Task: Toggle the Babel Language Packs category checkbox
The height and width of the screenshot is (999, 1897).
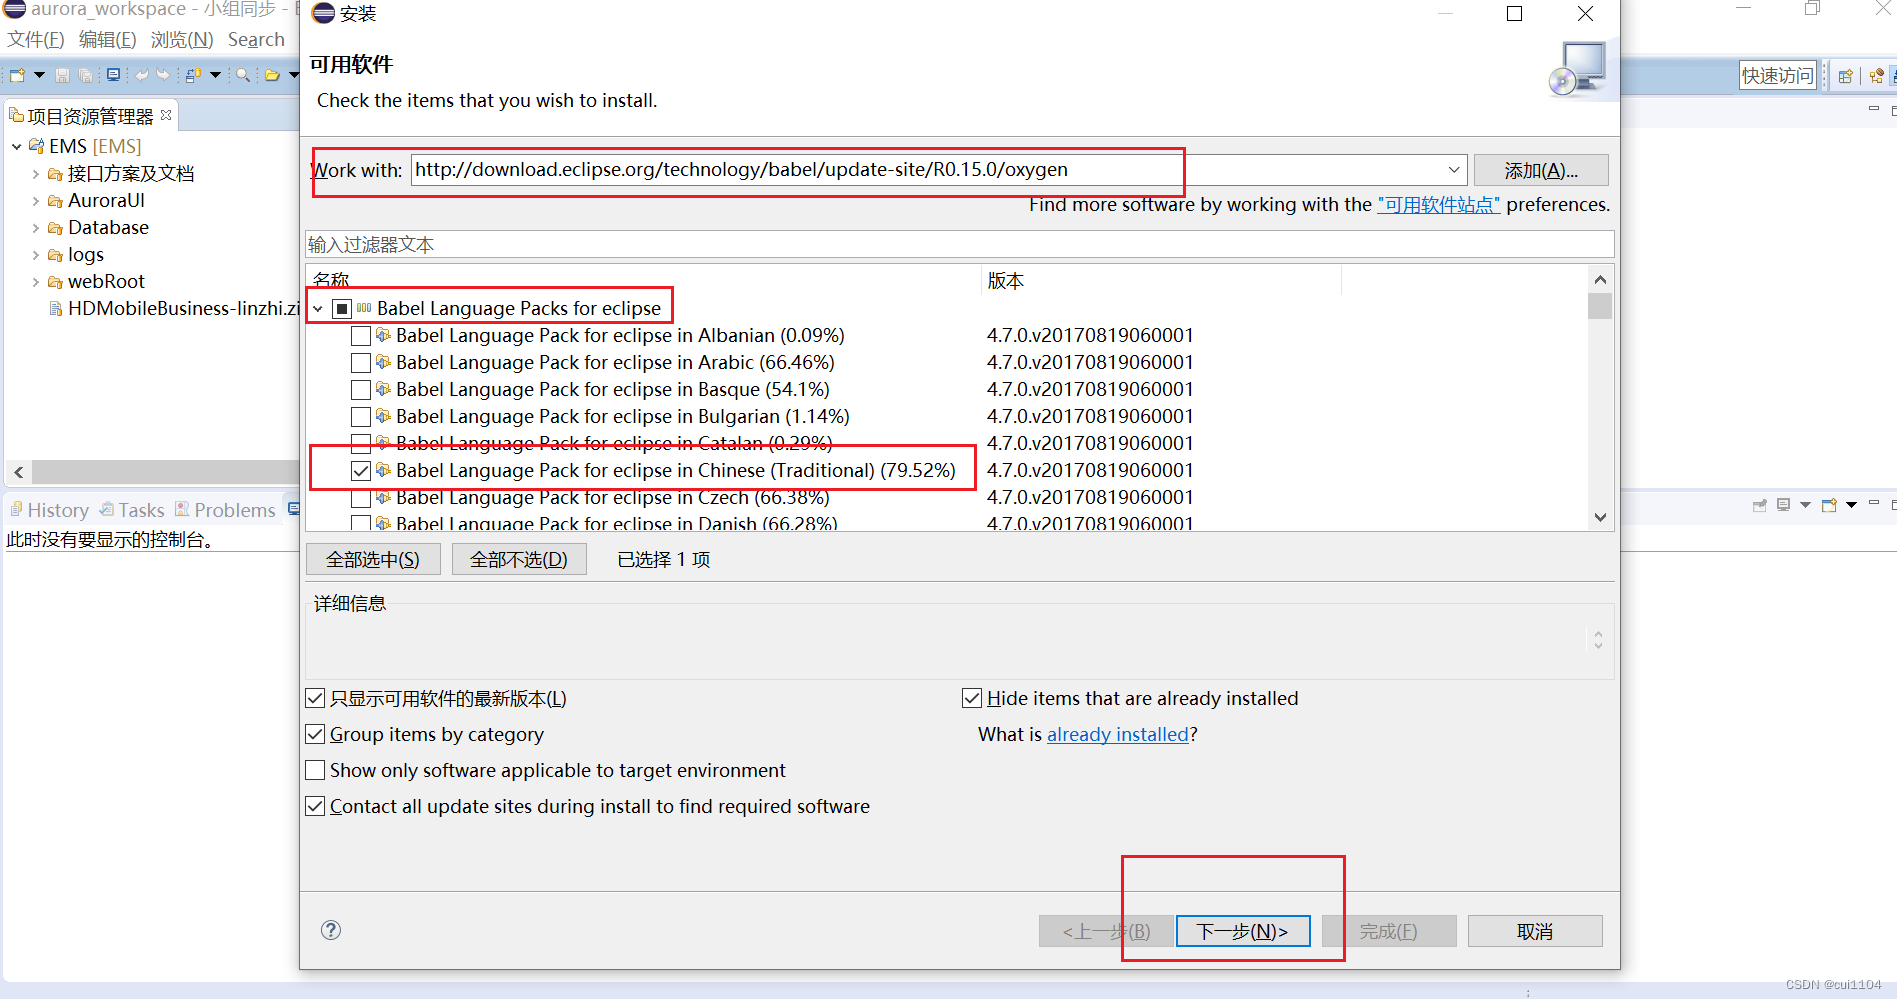Action: [342, 309]
